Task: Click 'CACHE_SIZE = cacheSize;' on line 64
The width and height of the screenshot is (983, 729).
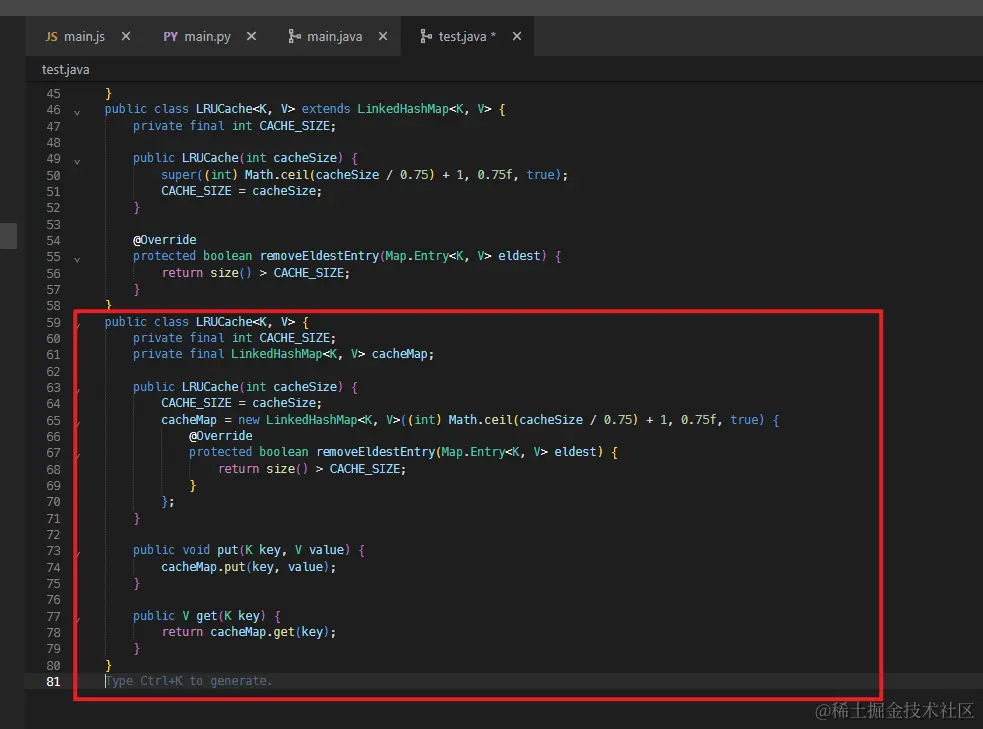Action: (241, 402)
